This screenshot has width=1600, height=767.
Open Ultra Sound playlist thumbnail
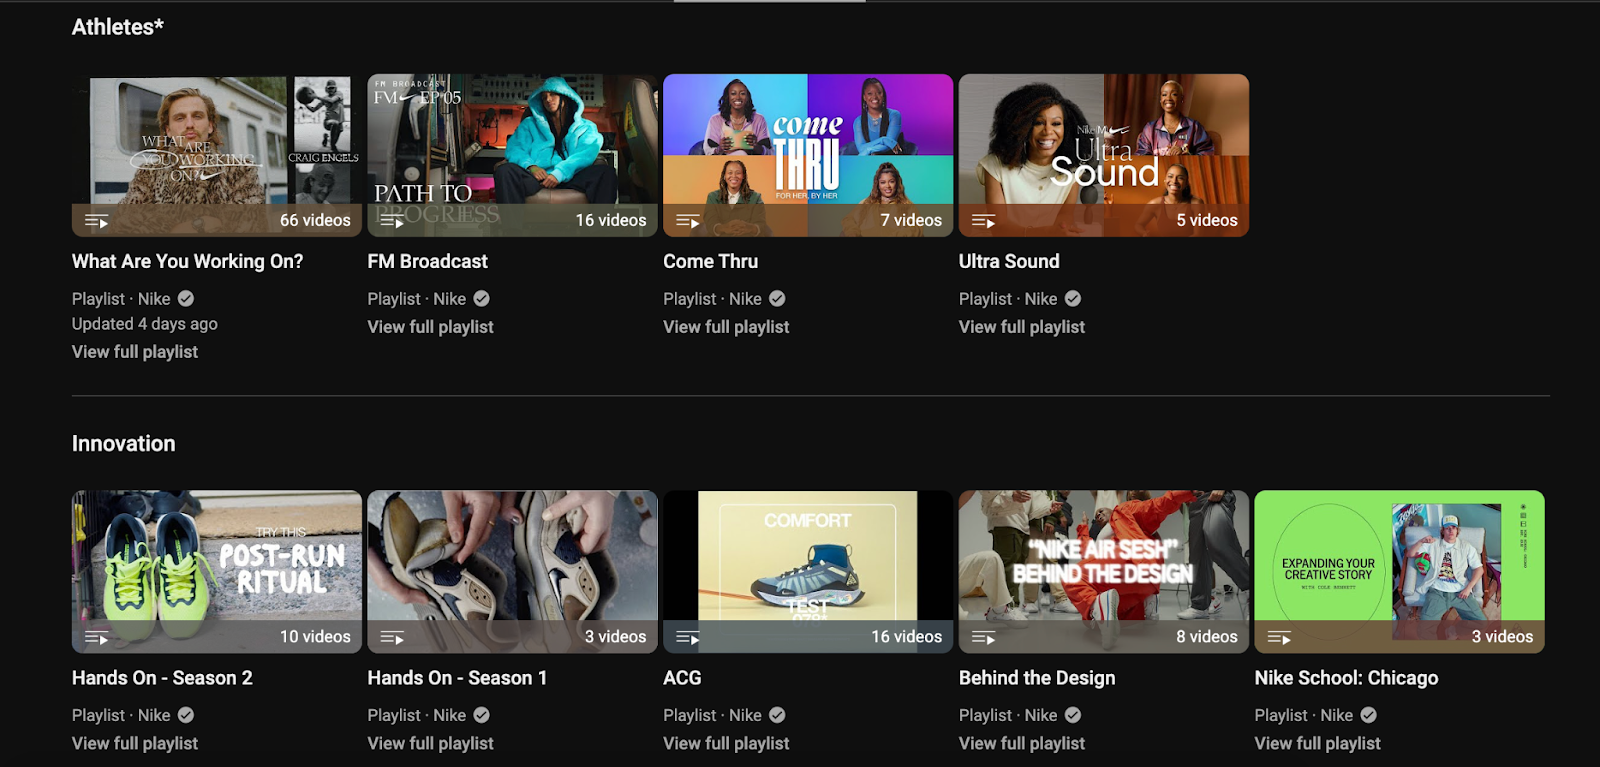[1104, 155]
